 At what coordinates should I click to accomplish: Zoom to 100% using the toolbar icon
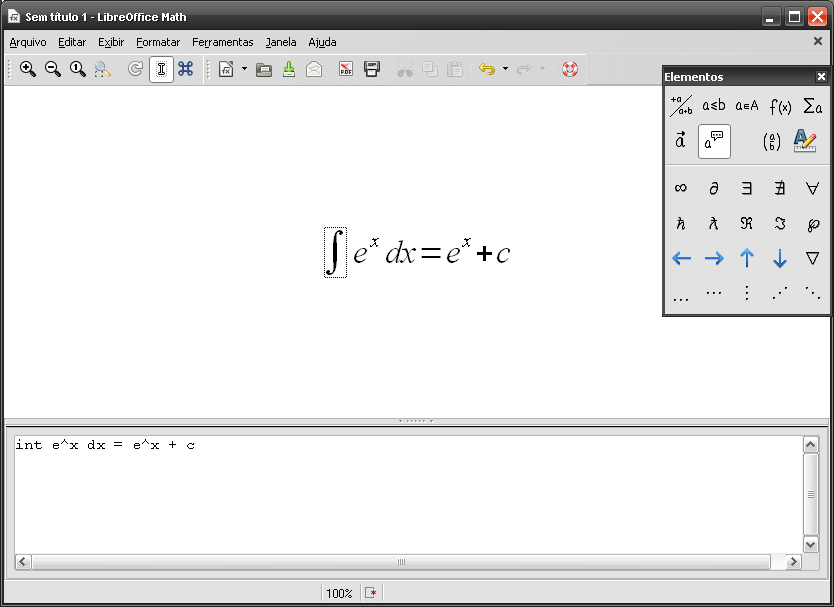[77, 69]
